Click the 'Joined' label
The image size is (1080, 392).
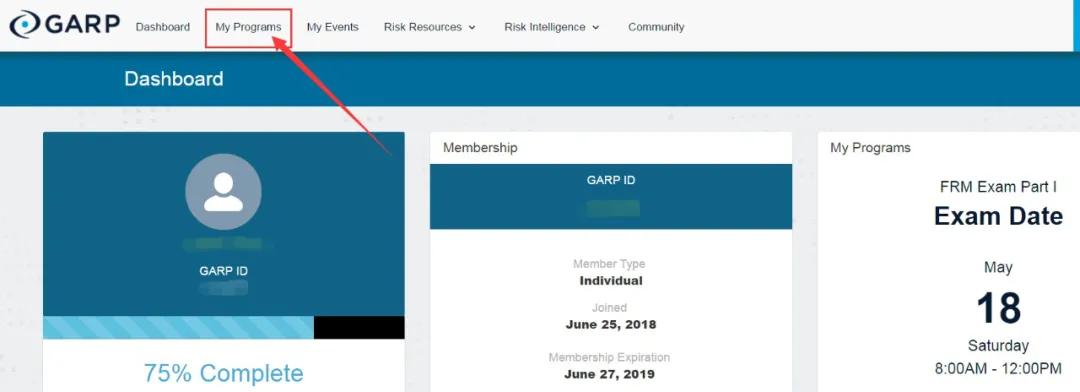609,308
